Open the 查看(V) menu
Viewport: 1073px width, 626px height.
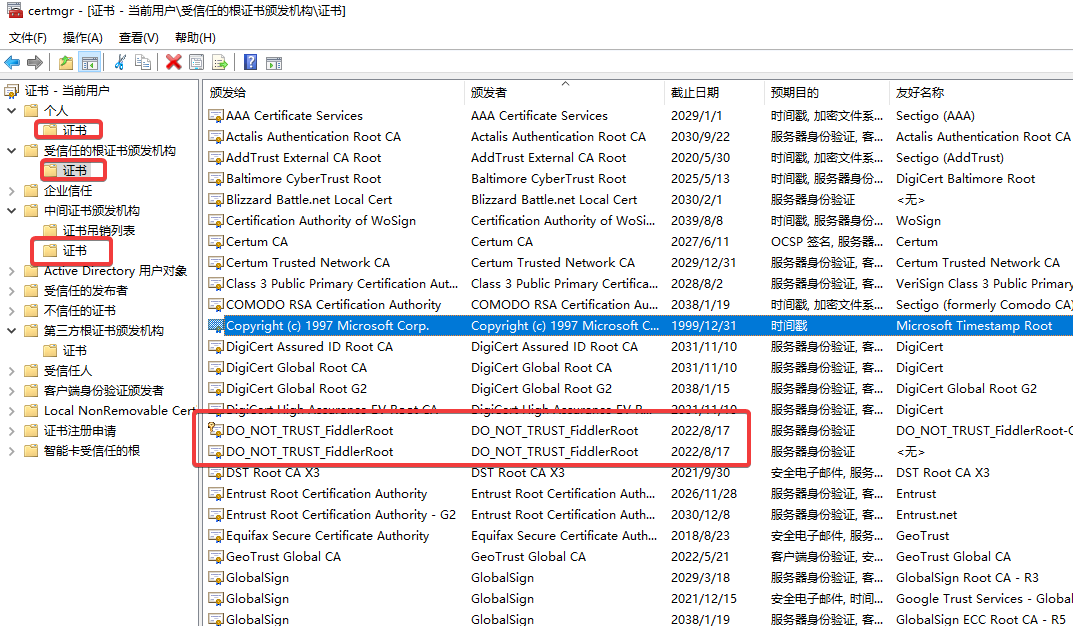coord(138,37)
